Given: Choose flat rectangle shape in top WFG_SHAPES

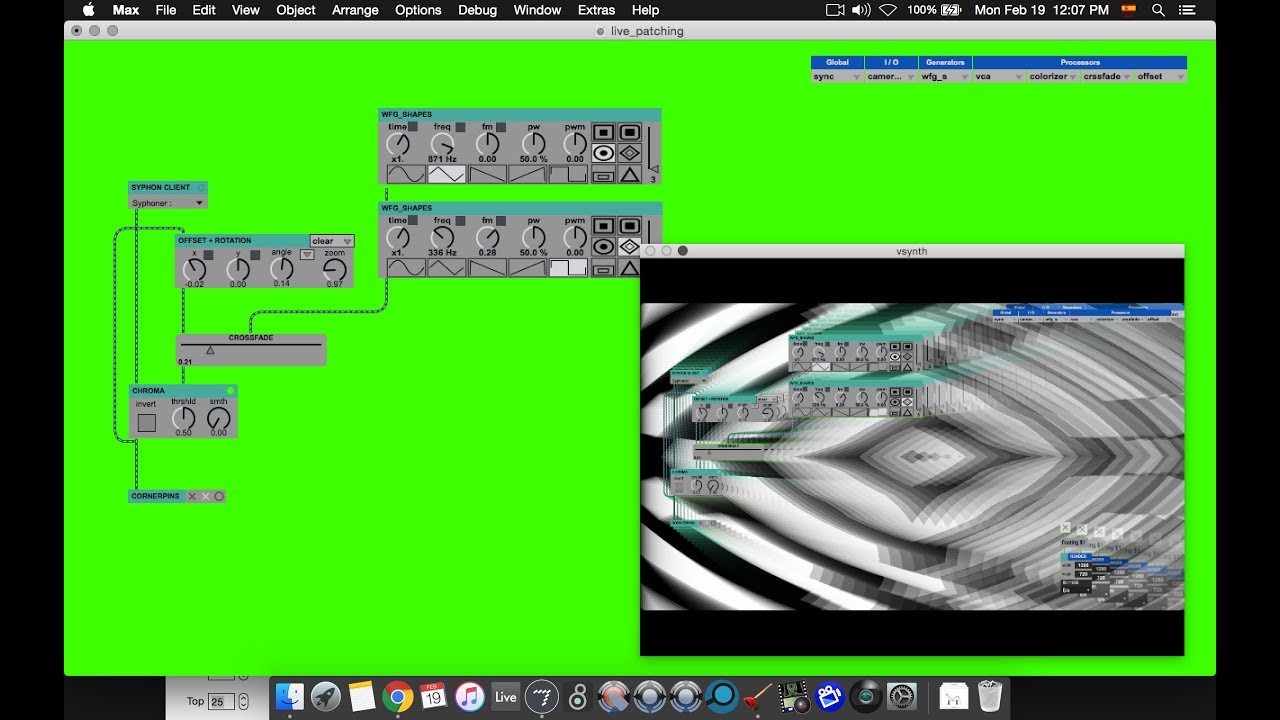Looking at the screenshot, I should point(603,175).
